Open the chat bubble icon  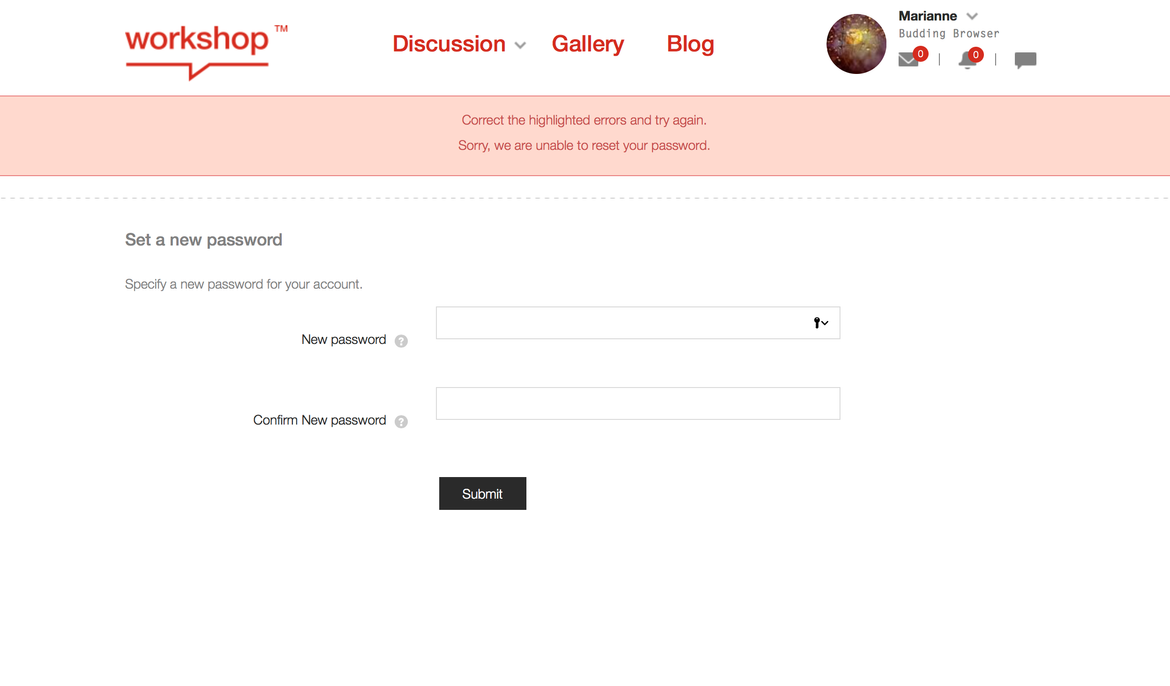click(x=1026, y=60)
